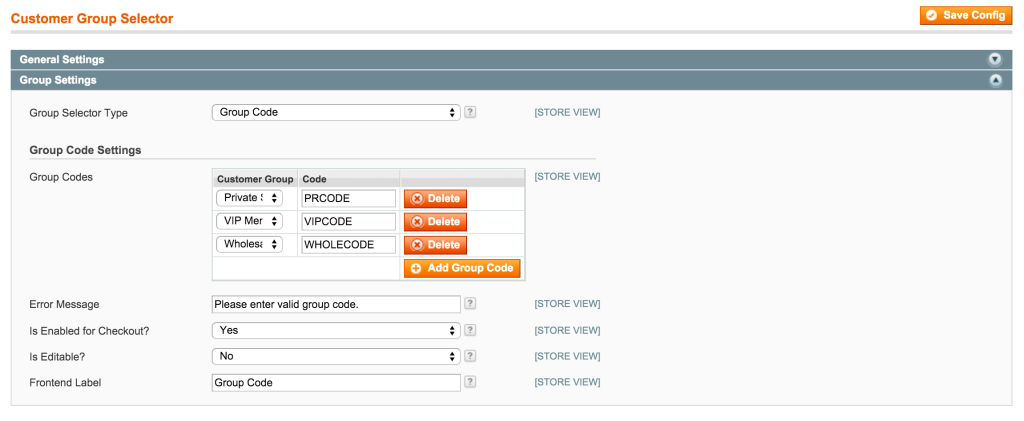
Task: Click the Frontend Label input field
Action: click(x=336, y=382)
